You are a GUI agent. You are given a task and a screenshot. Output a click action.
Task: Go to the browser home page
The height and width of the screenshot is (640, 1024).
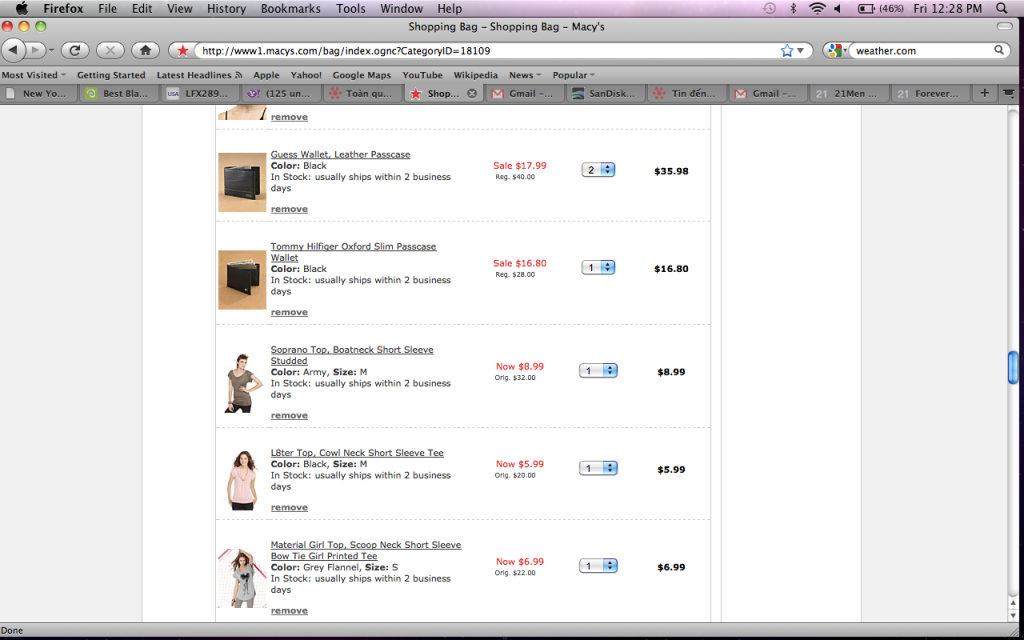point(145,50)
